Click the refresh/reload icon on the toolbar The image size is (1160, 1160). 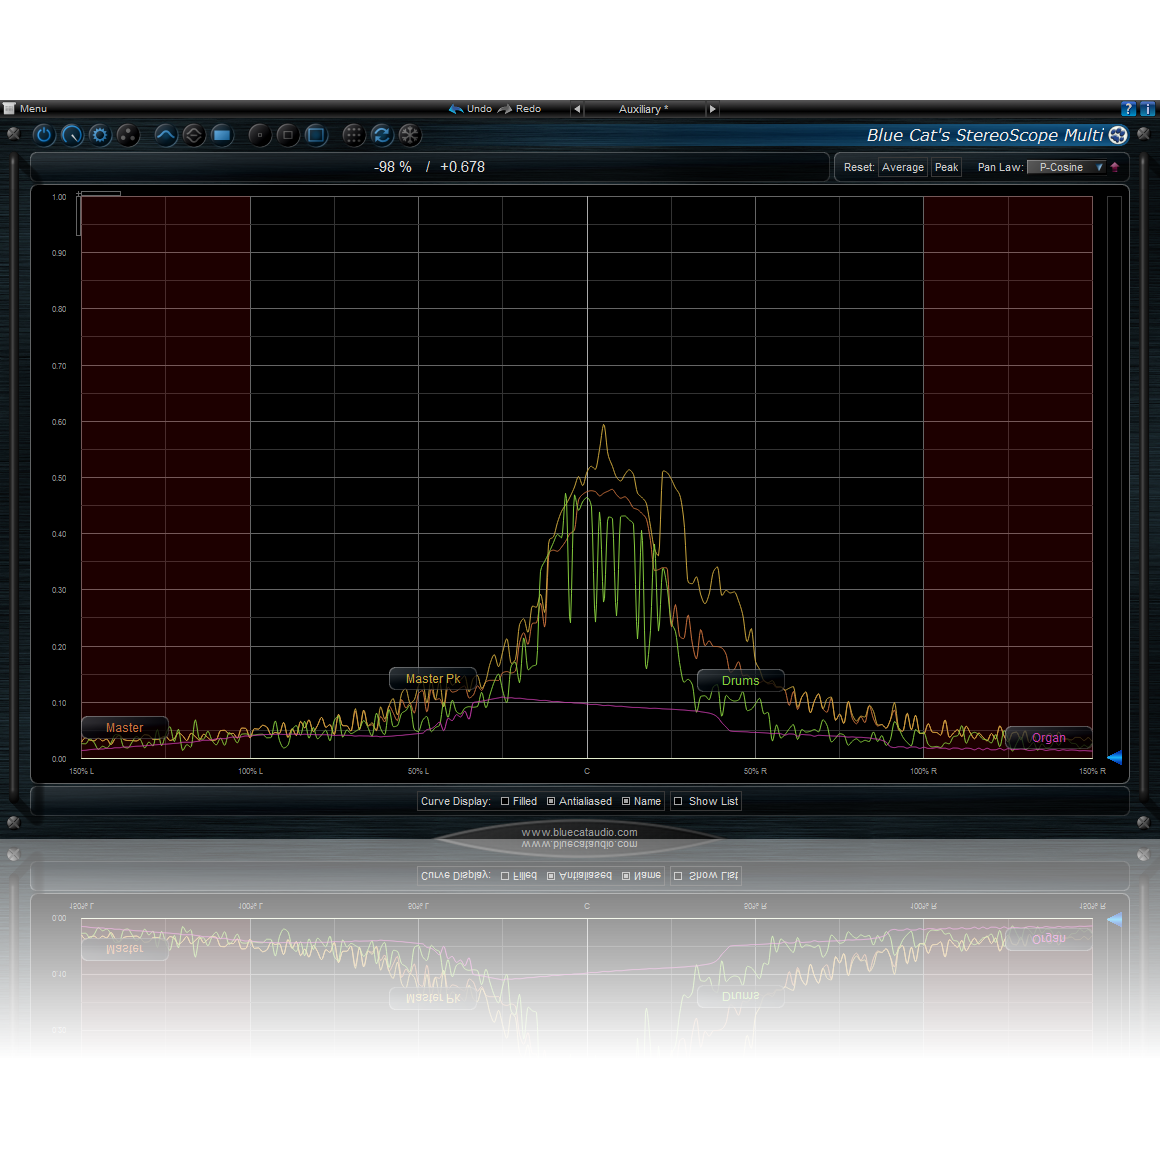[382, 135]
